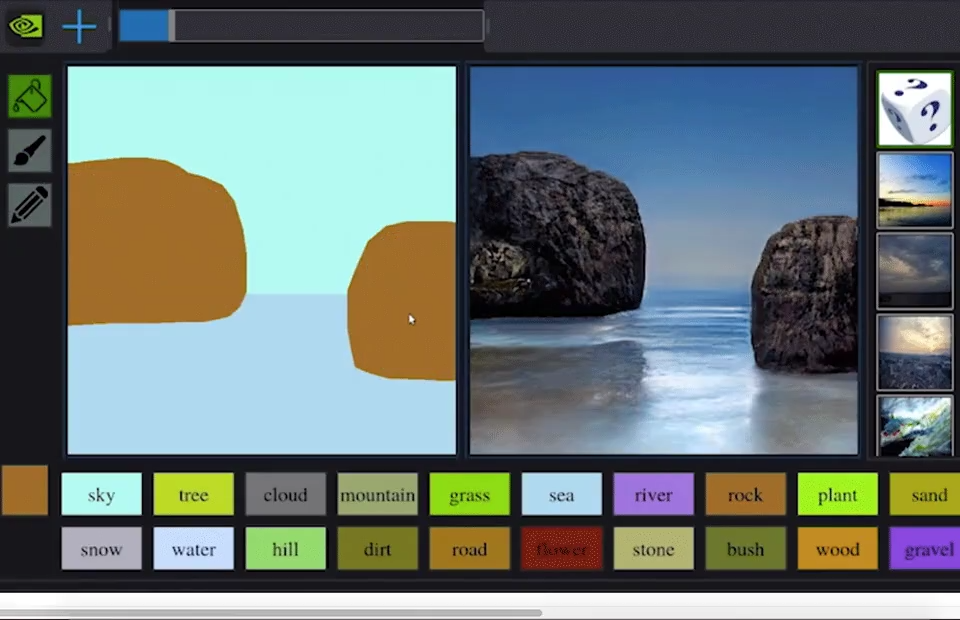Click the horizontal scrollbar at bottom

(271, 613)
